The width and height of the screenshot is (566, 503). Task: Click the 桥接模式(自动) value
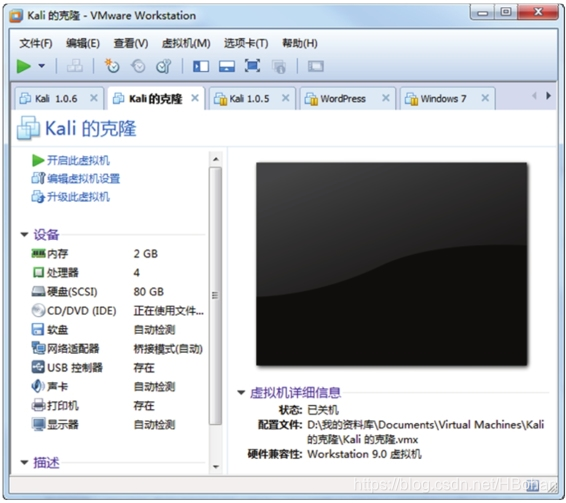point(168,349)
